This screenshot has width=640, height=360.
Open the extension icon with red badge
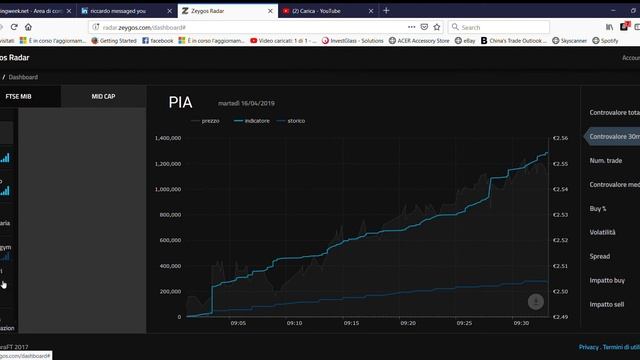tap(624, 27)
